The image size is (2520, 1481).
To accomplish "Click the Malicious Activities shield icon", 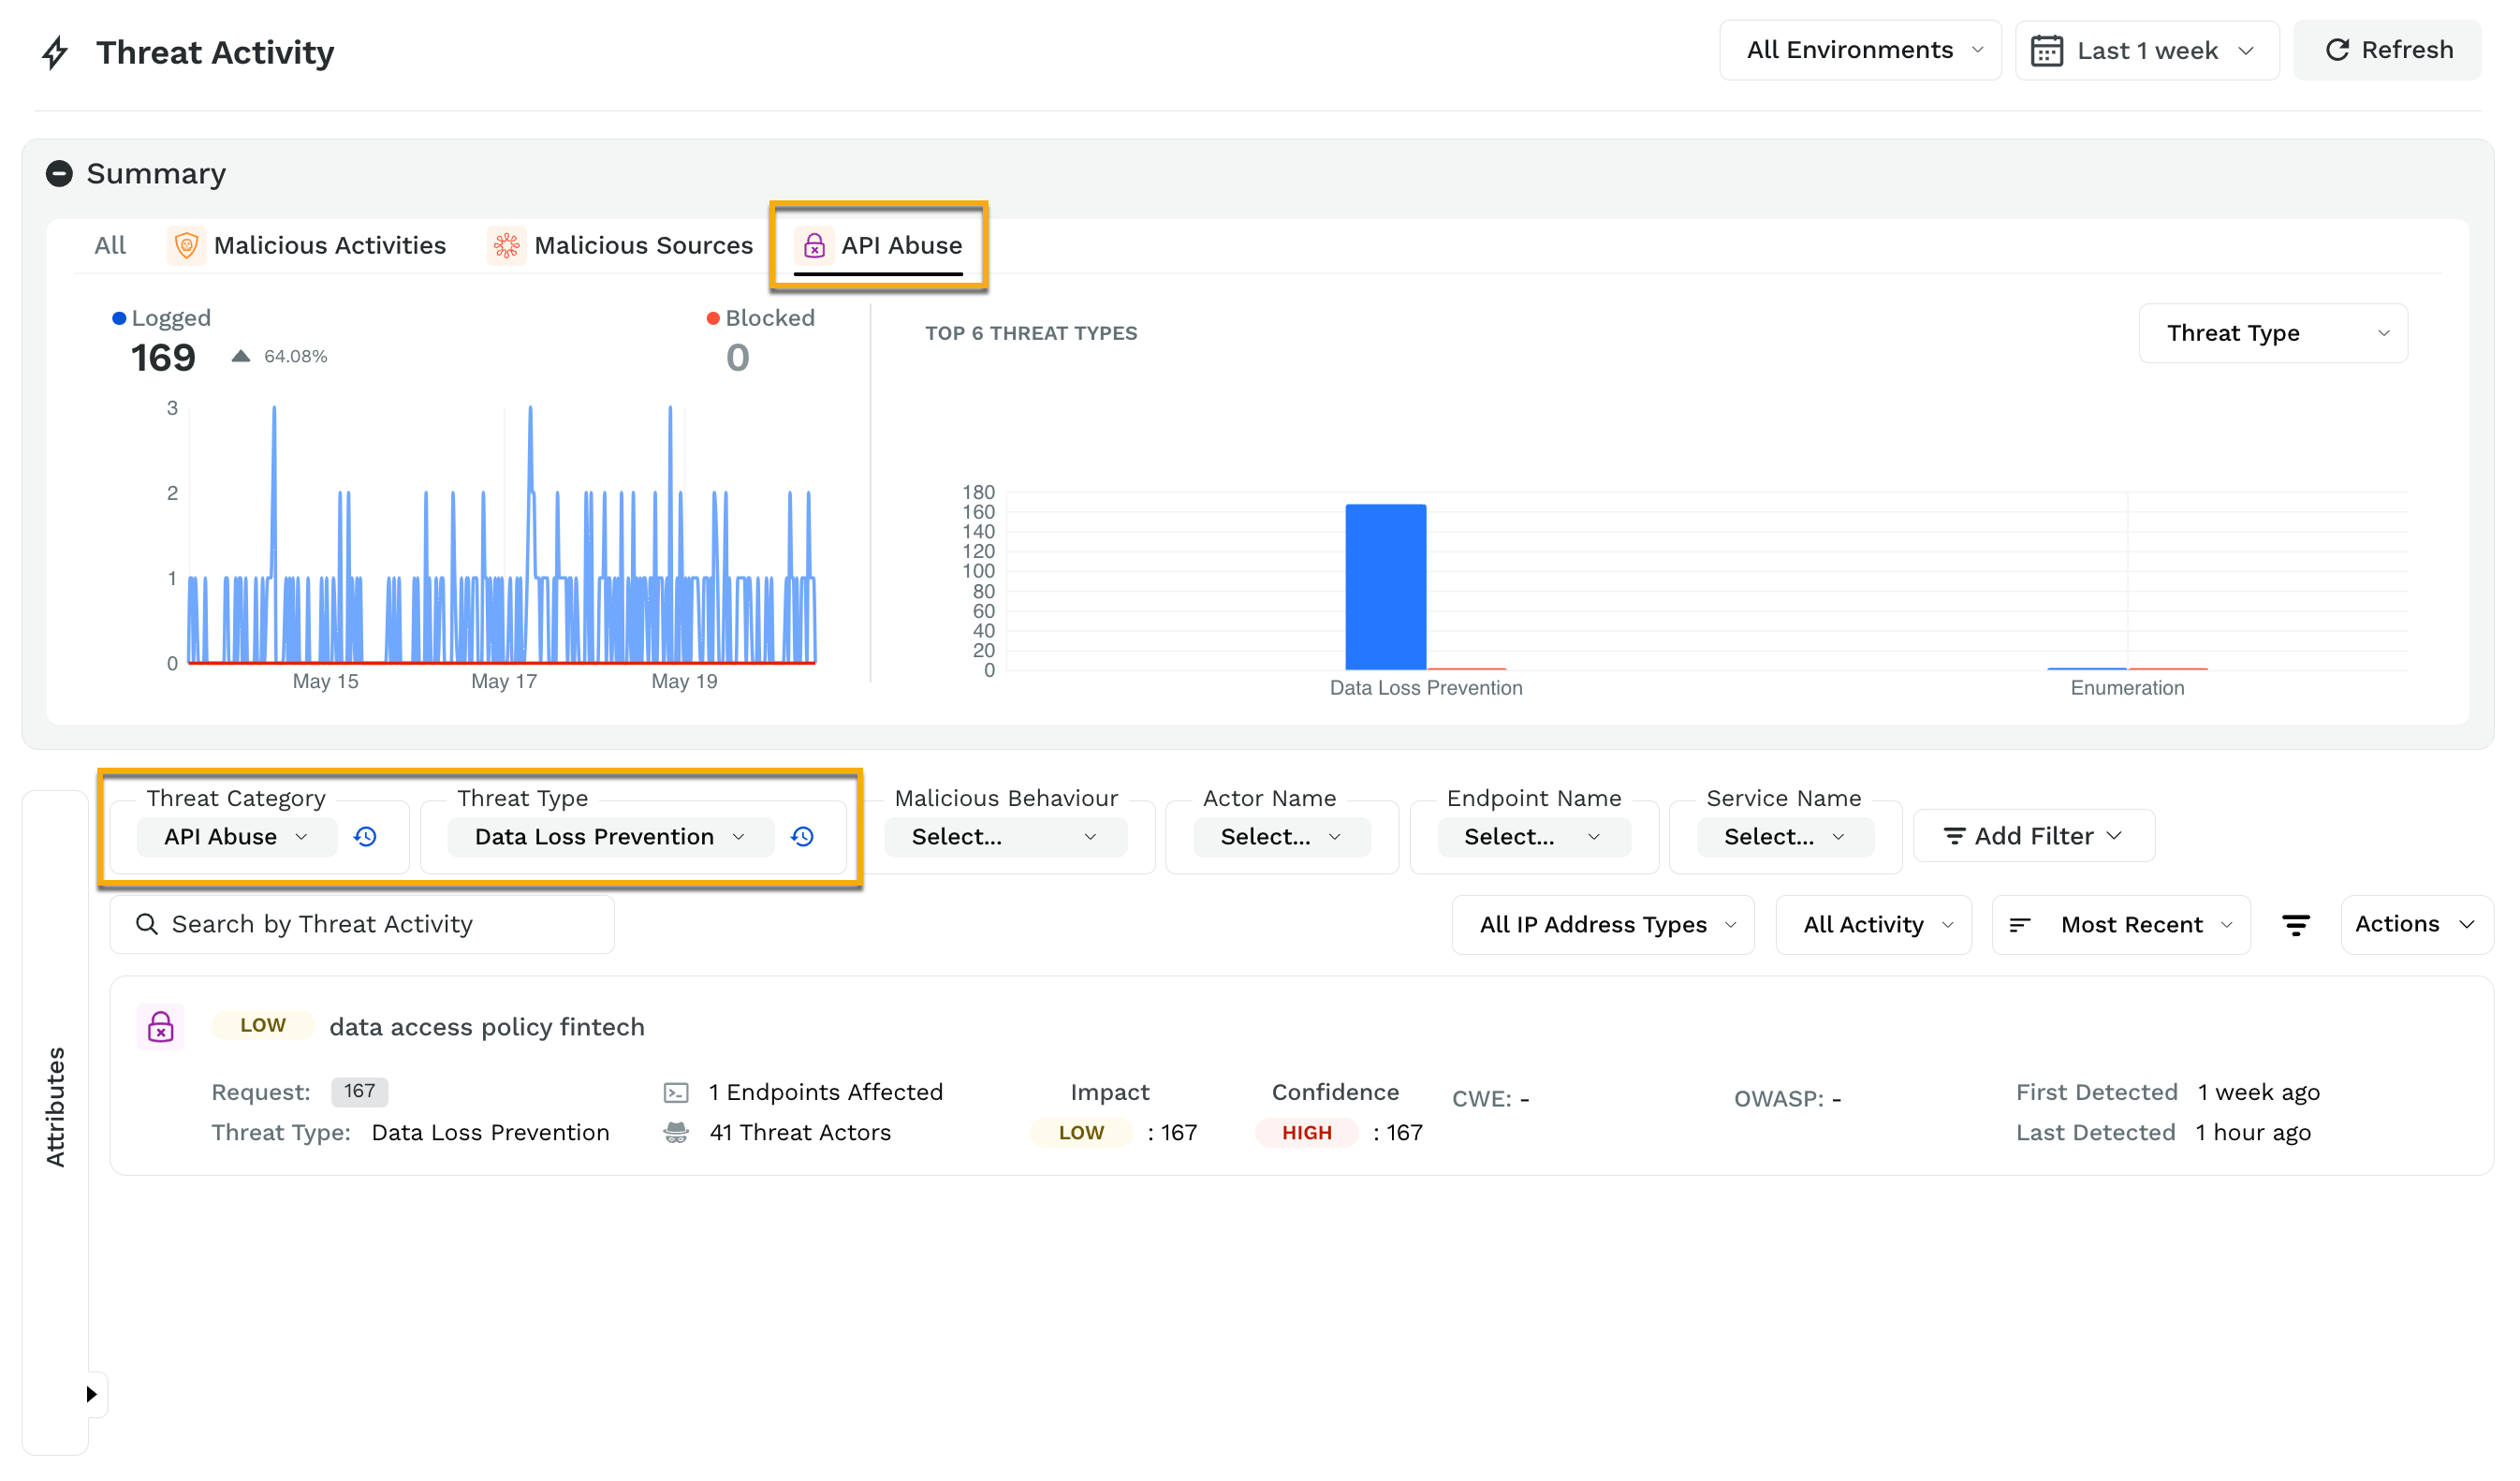I will (186, 246).
